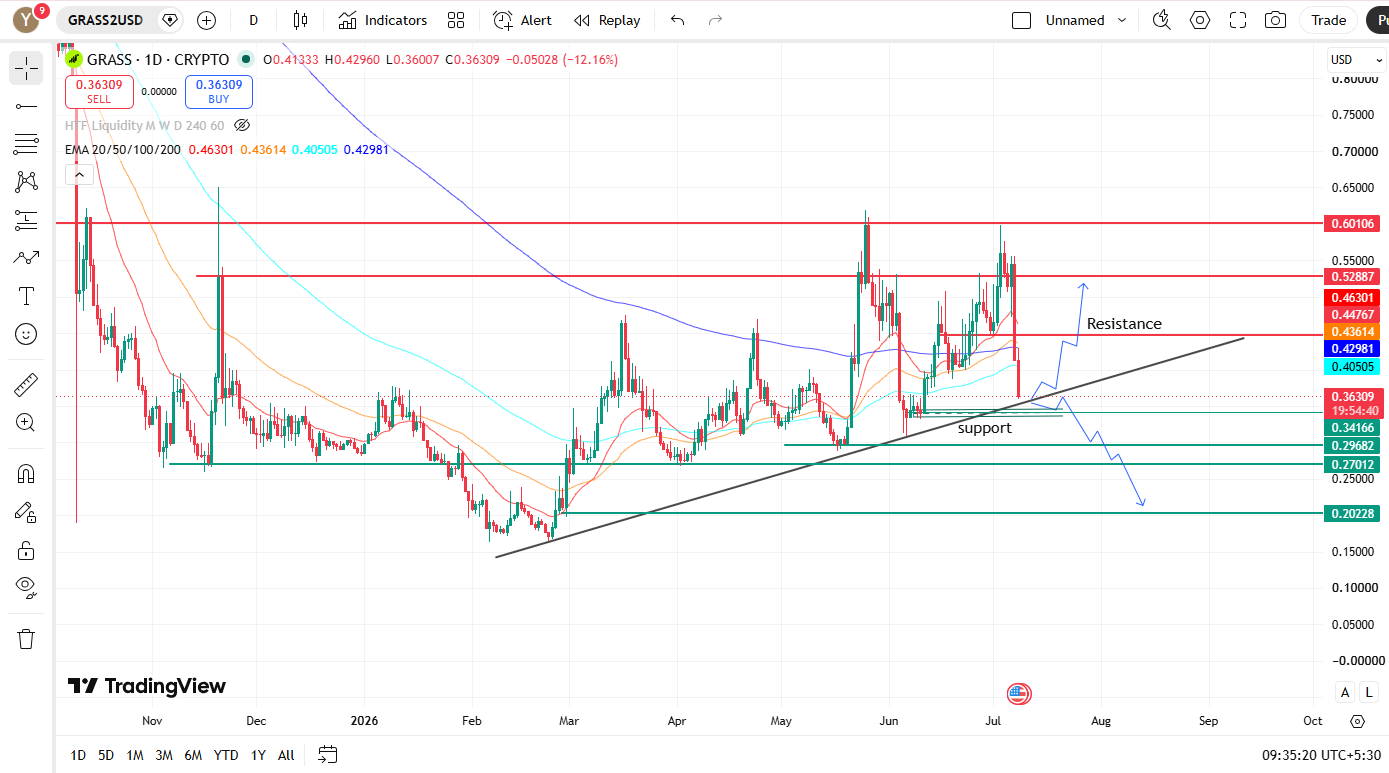Select the 5D date range
The height and width of the screenshot is (773, 1389).
(x=106, y=755)
